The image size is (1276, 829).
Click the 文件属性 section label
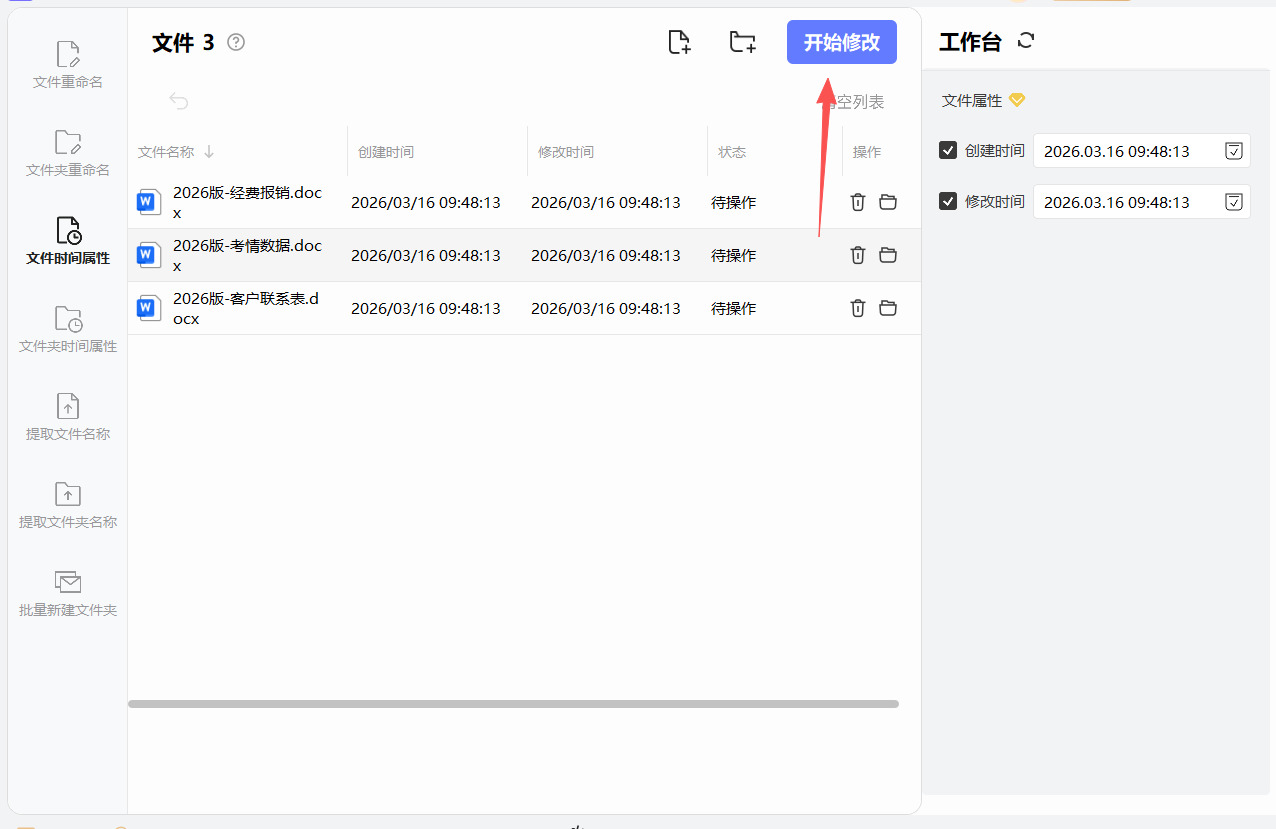click(x=972, y=101)
